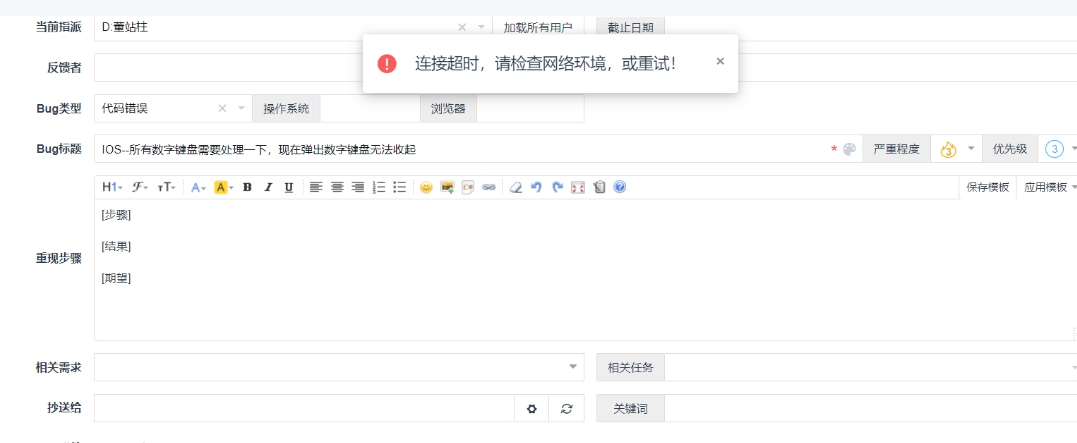This screenshot has height=443, width=1077.
Task: Insert a numbered list
Action: [x=378, y=187]
